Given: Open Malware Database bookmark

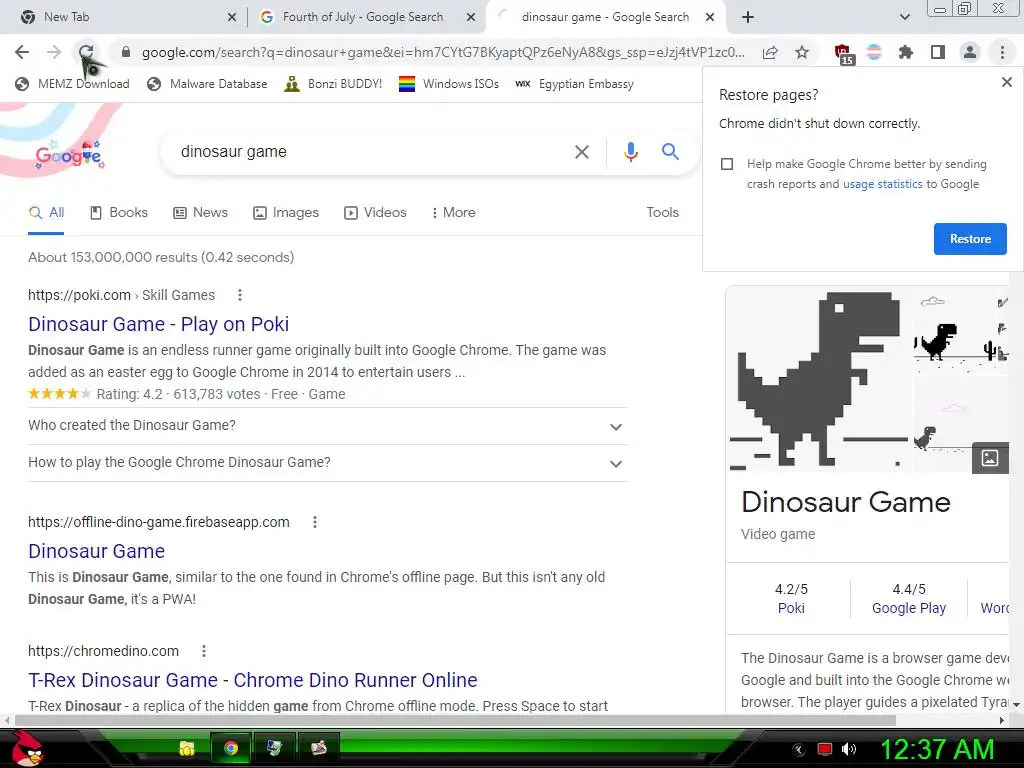Looking at the screenshot, I should 207,84.
